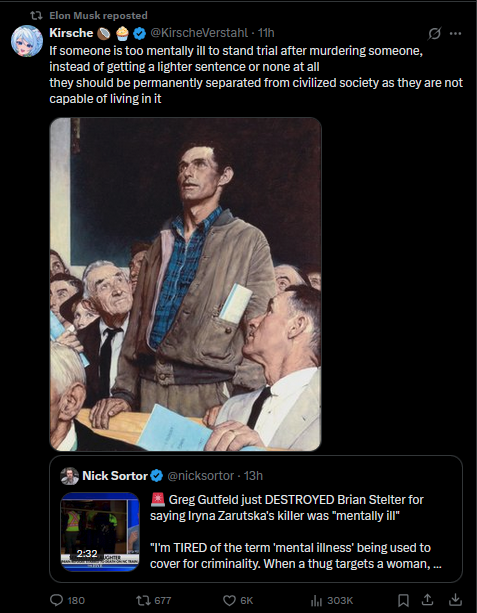The width and height of the screenshot is (477, 613).
Task: Download the post using download icon
Action: pyautogui.click(x=455, y=599)
